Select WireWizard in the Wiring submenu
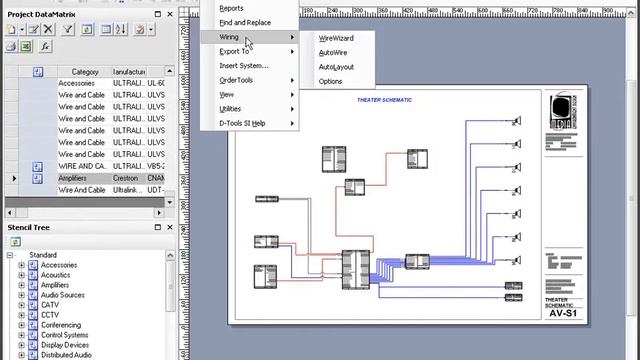 click(x=337, y=38)
